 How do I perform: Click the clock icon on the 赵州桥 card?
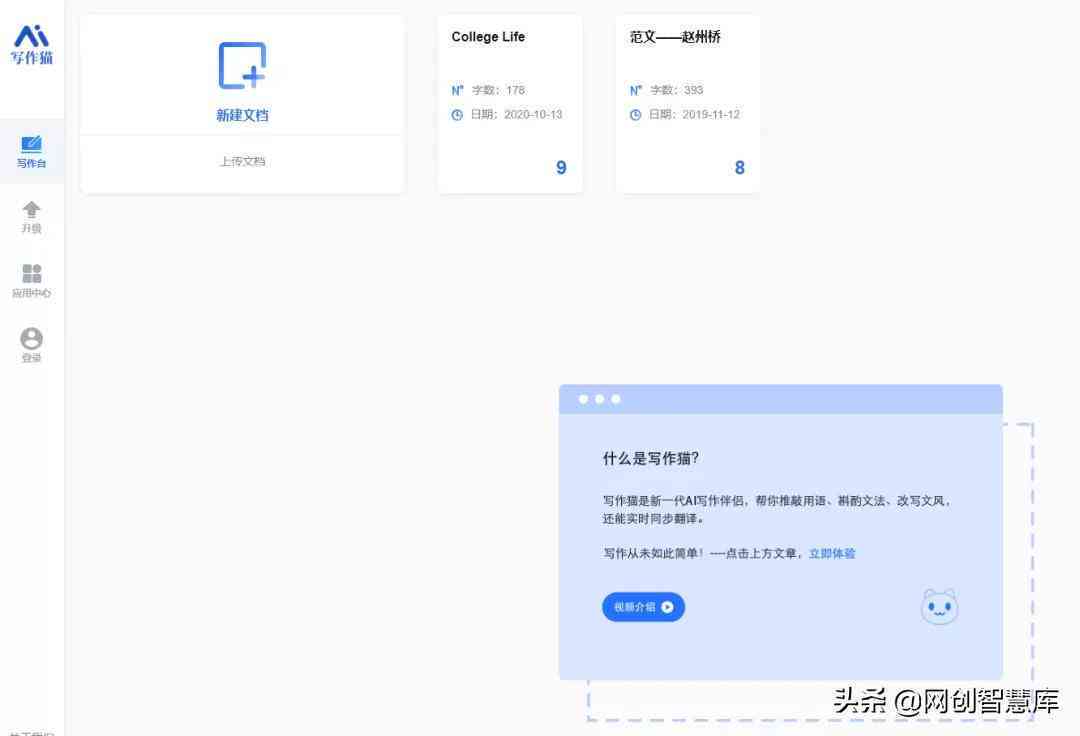[636, 115]
